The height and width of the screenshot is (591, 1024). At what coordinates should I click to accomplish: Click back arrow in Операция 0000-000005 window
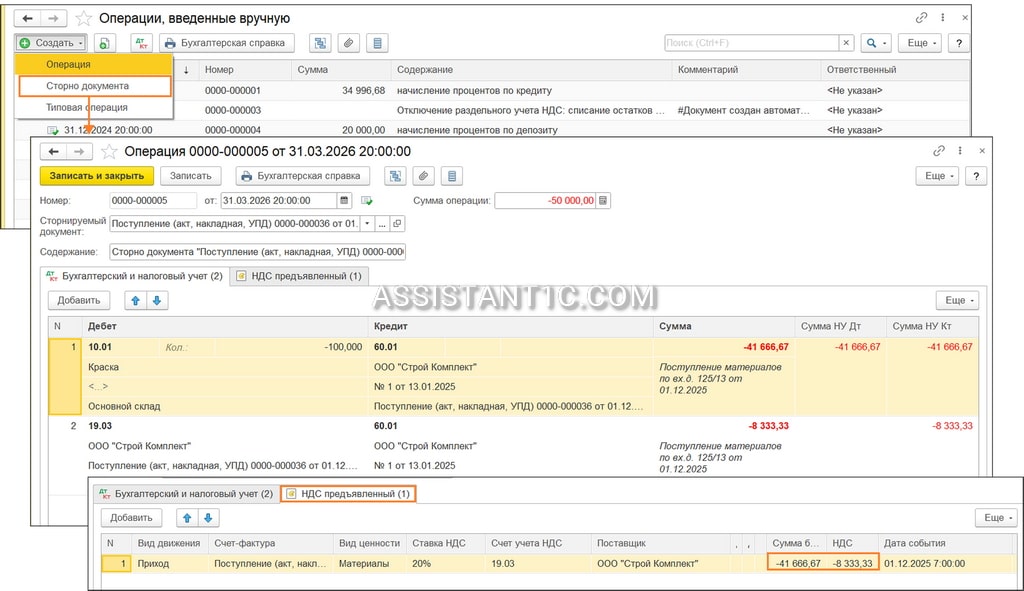(54, 152)
